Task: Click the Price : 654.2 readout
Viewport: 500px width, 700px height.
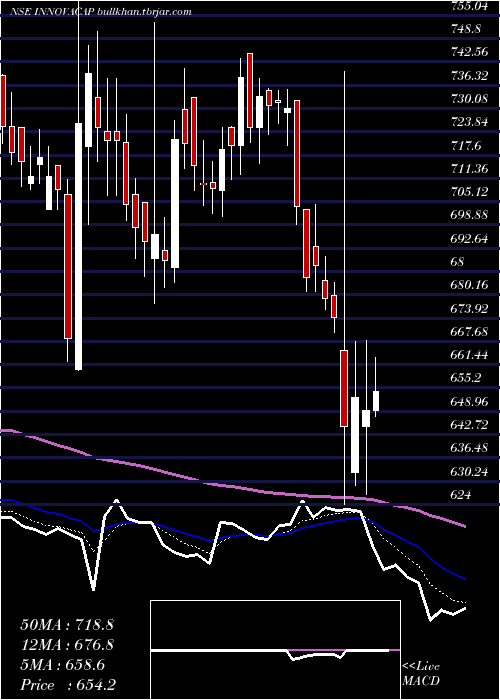Action: click(70, 685)
